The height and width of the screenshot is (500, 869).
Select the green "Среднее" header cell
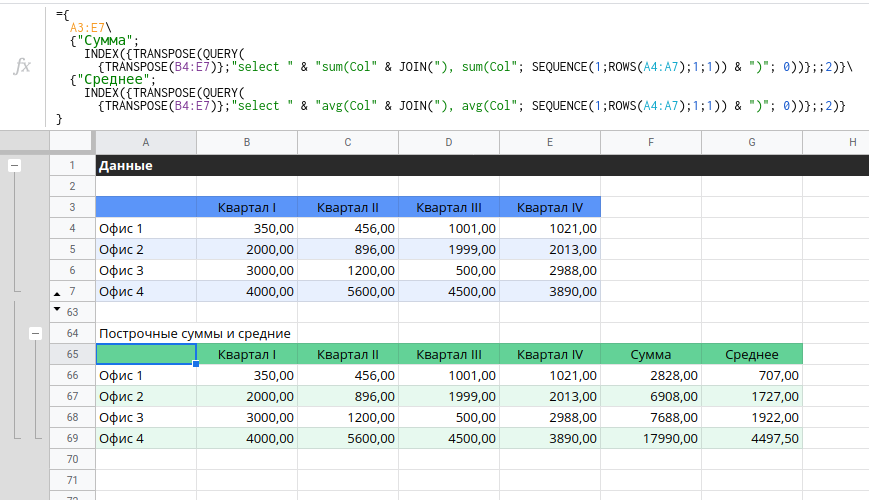click(752, 354)
